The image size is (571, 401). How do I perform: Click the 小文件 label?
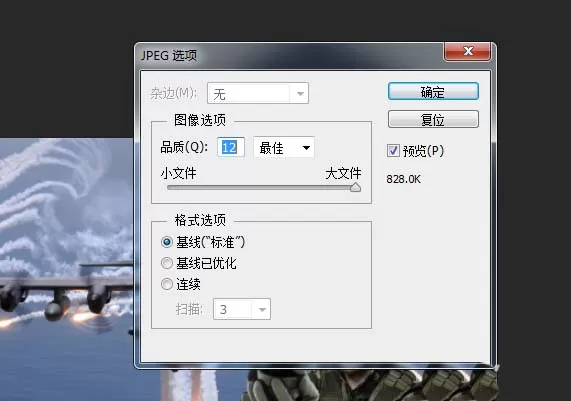pyautogui.click(x=178, y=173)
